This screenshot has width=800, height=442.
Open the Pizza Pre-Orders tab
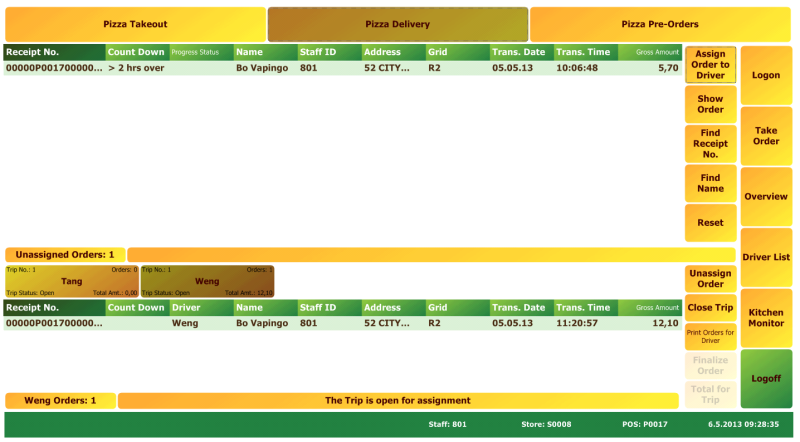[660, 24]
